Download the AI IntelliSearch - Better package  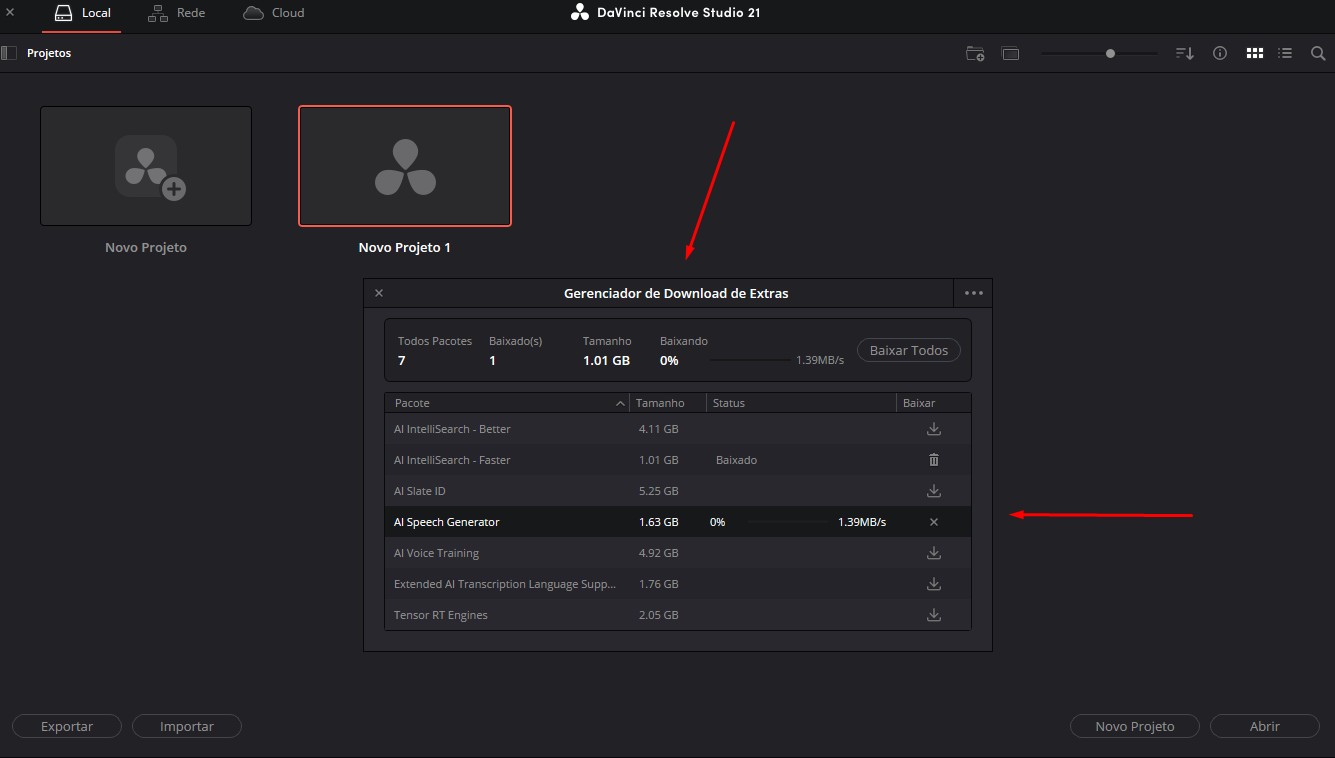point(934,429)
